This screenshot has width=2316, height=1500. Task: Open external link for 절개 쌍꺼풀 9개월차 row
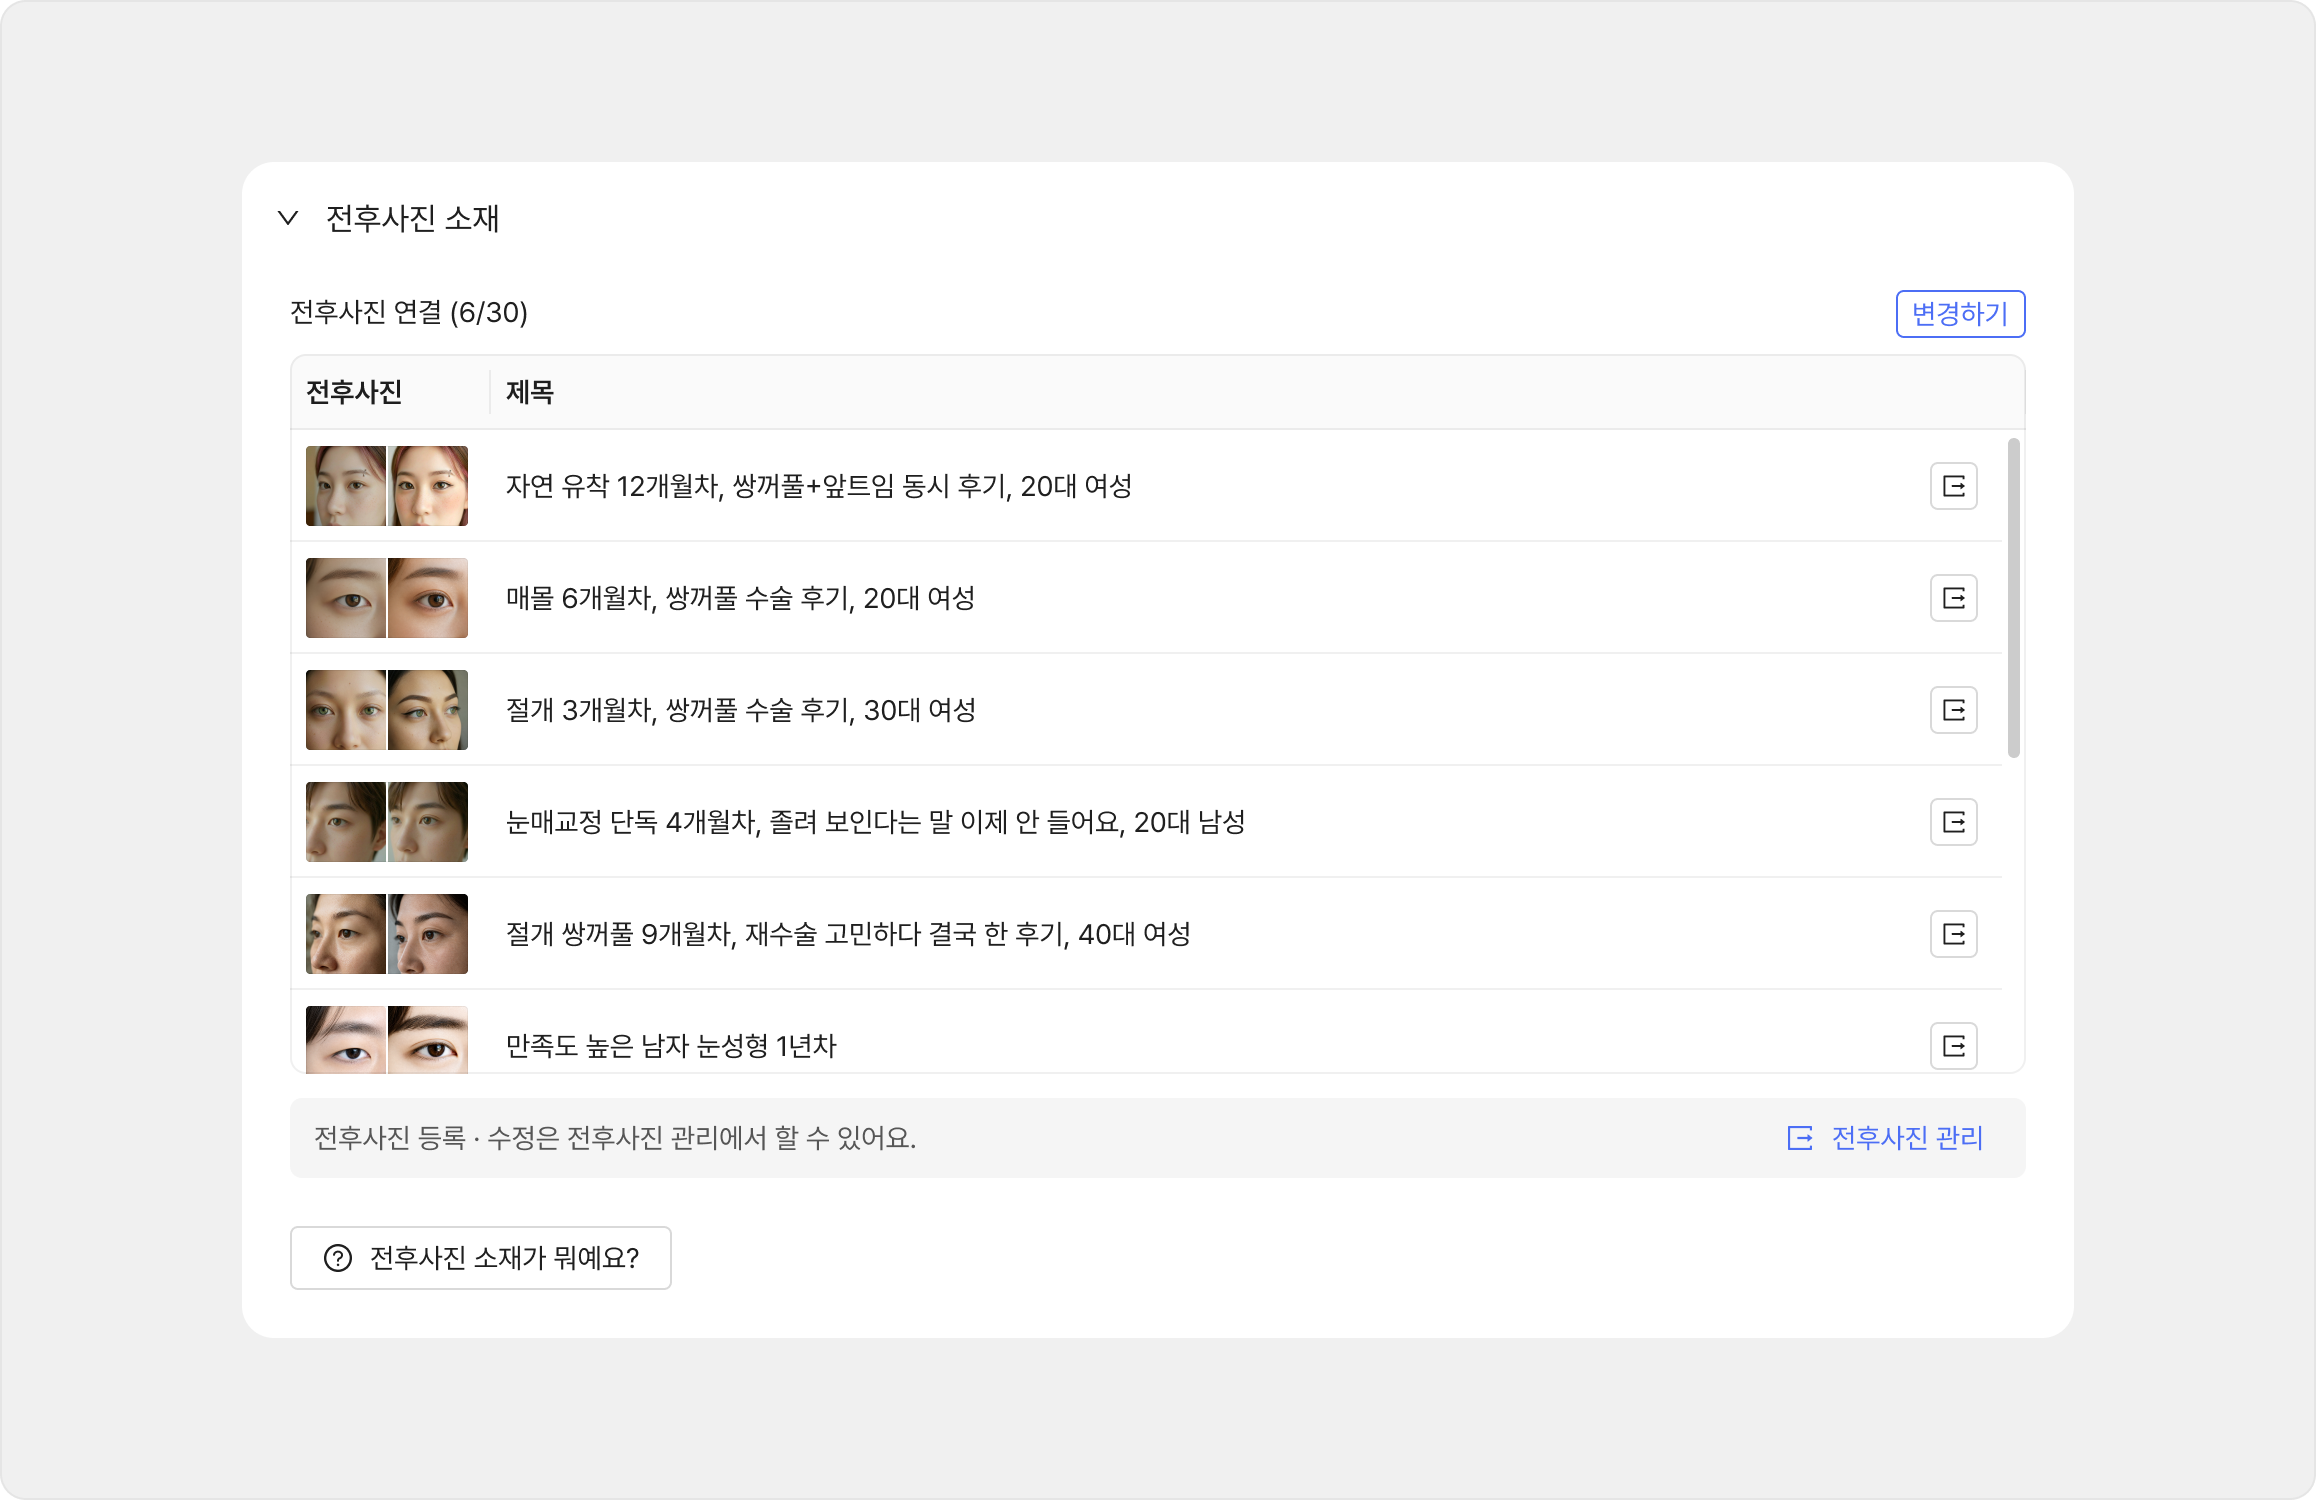point(1953,934)
